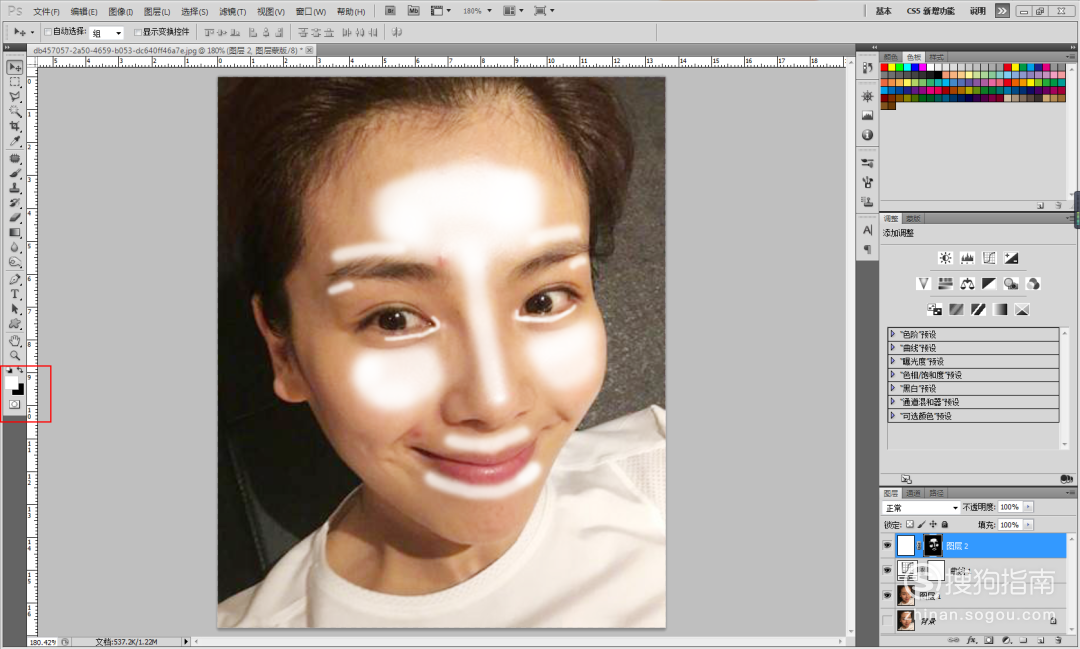Click the Brightness/Contrast adjustment icon

click(945, 258)
